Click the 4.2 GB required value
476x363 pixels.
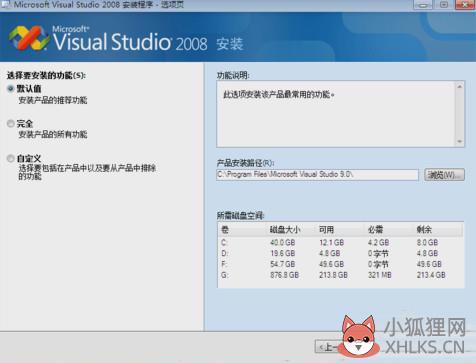pyautogui.click(x=378, y=243)
